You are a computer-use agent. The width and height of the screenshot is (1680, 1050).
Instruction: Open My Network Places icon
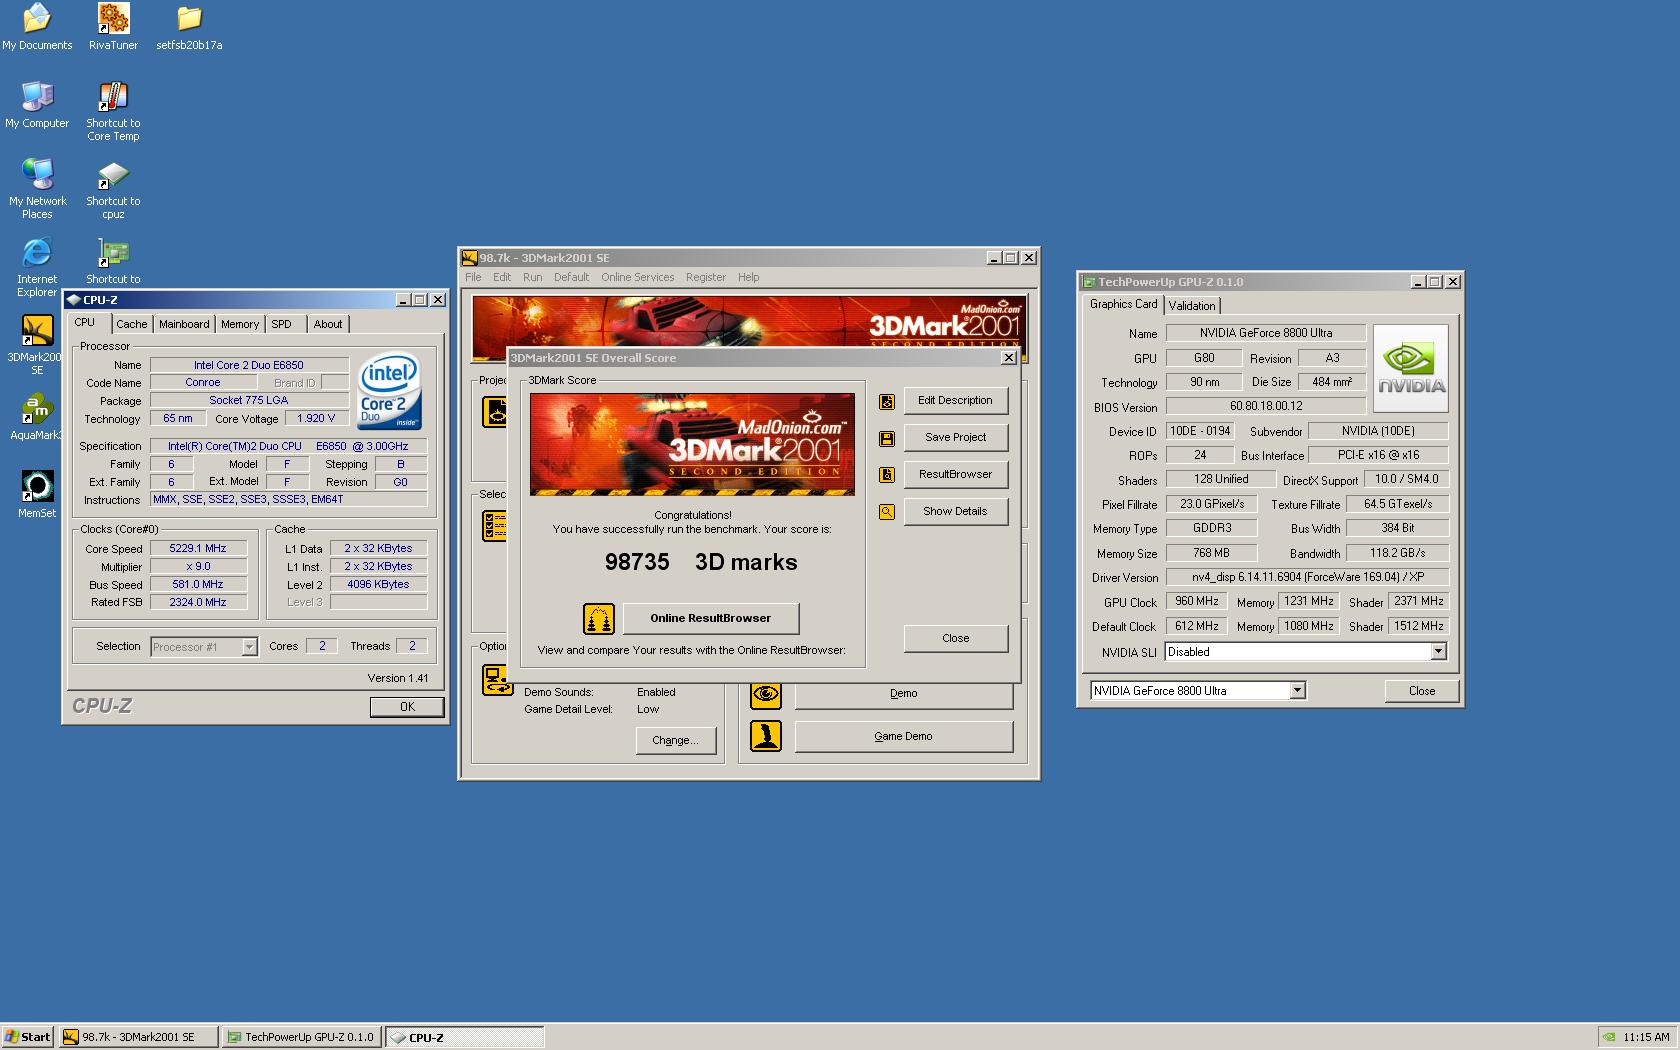click(37, 189)
